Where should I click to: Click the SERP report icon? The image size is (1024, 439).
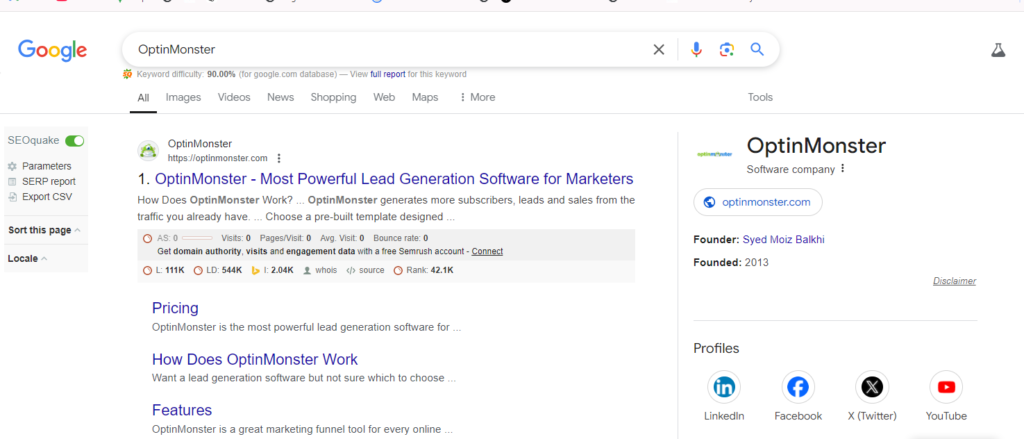[x=12, y=182]
